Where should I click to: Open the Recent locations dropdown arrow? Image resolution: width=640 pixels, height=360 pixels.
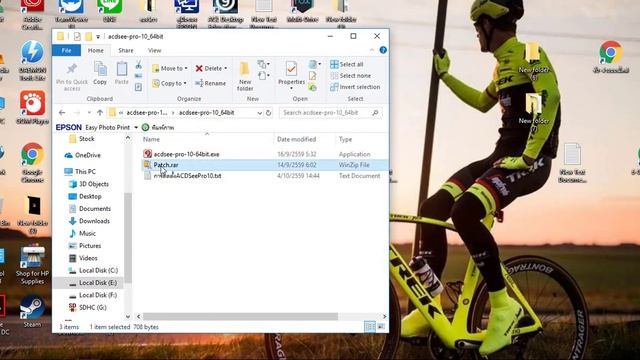(89, 113)
